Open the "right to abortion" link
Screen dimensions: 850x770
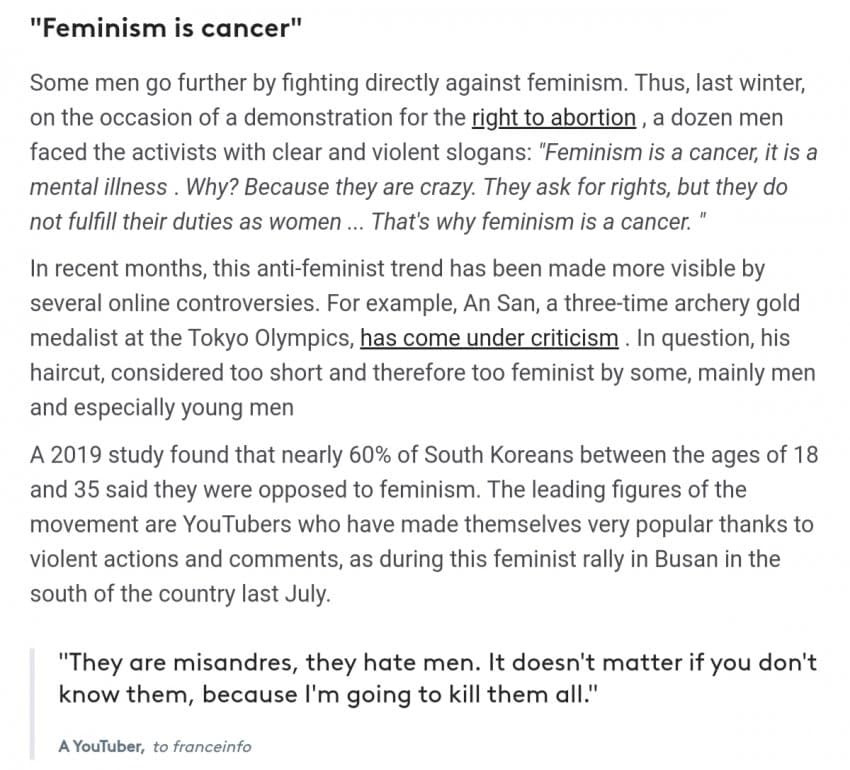point(553,118)
